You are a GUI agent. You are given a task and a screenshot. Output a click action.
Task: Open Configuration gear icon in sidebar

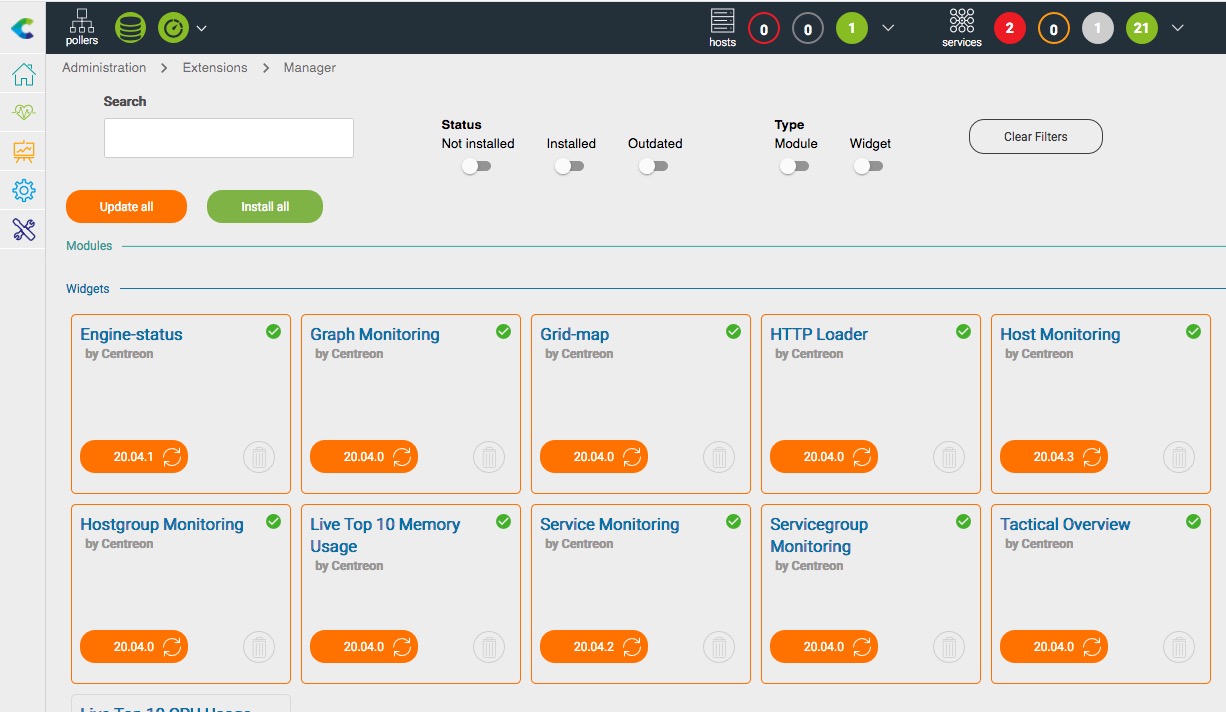pyautogui.click(x=23, y=190)
